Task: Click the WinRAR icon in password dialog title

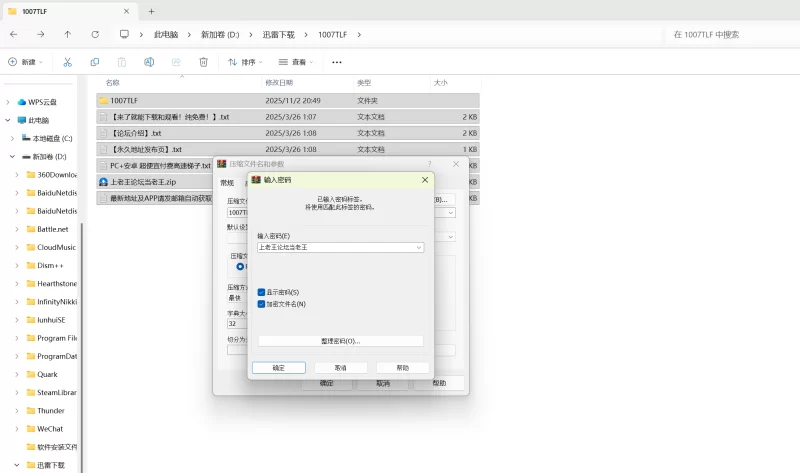Action: pos(256,180)
